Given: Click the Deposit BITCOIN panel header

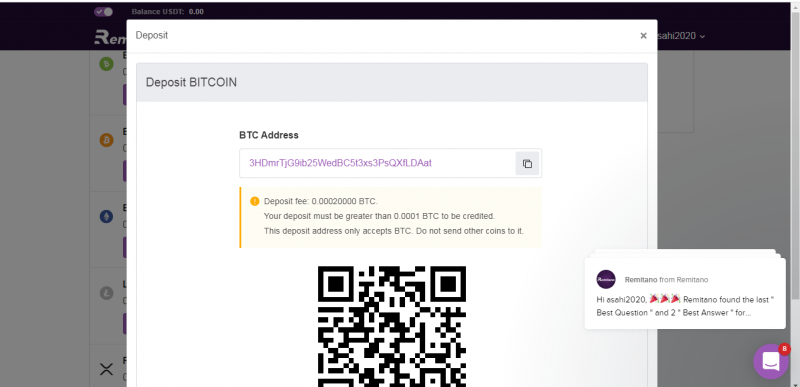Looking at the screenshot, I should (392, 82).
